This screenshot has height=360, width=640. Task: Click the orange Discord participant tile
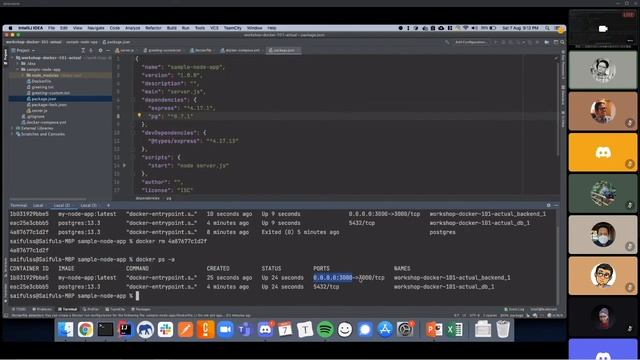click(603, 152)
